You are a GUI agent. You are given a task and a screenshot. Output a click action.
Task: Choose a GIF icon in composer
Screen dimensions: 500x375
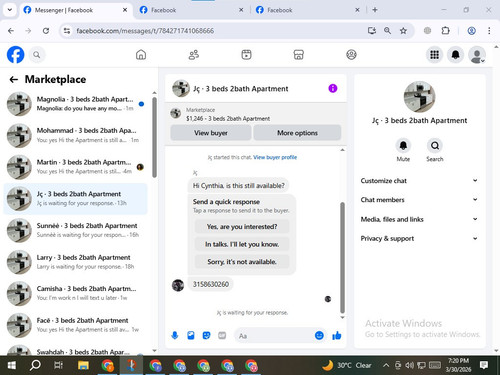point(222,335)
